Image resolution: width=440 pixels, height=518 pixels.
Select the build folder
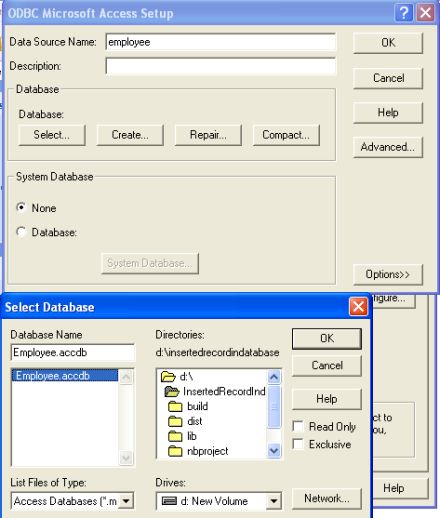click(x=189, y=406)
